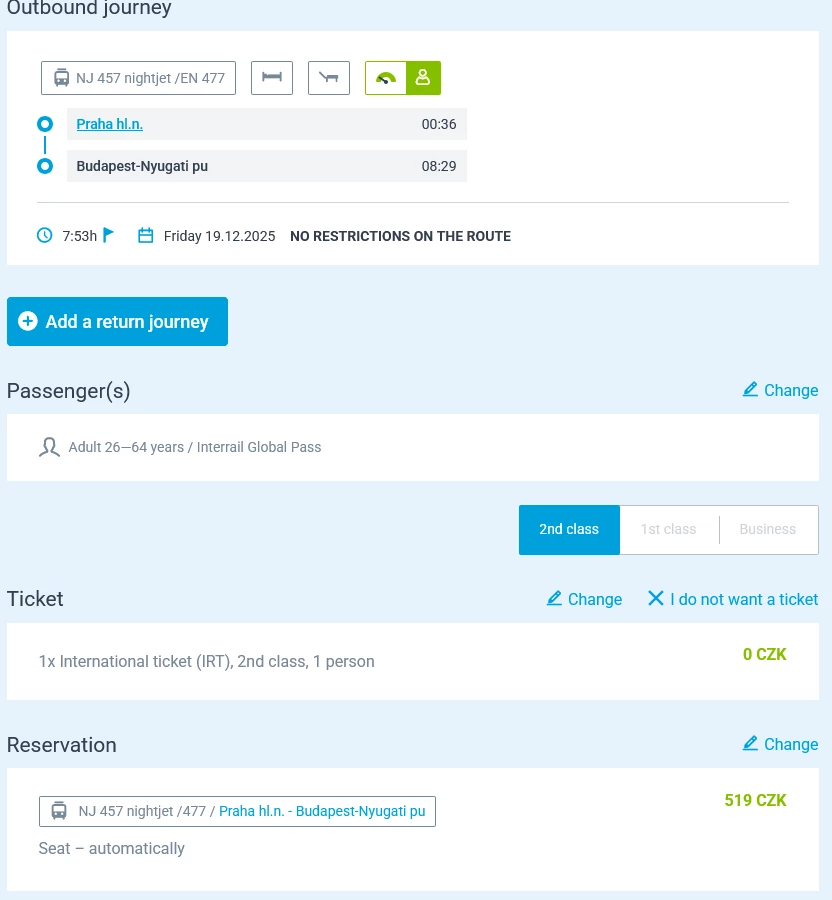Click the green occupancy gauge icon
The image size is (832, 900).
coord(386,78)
